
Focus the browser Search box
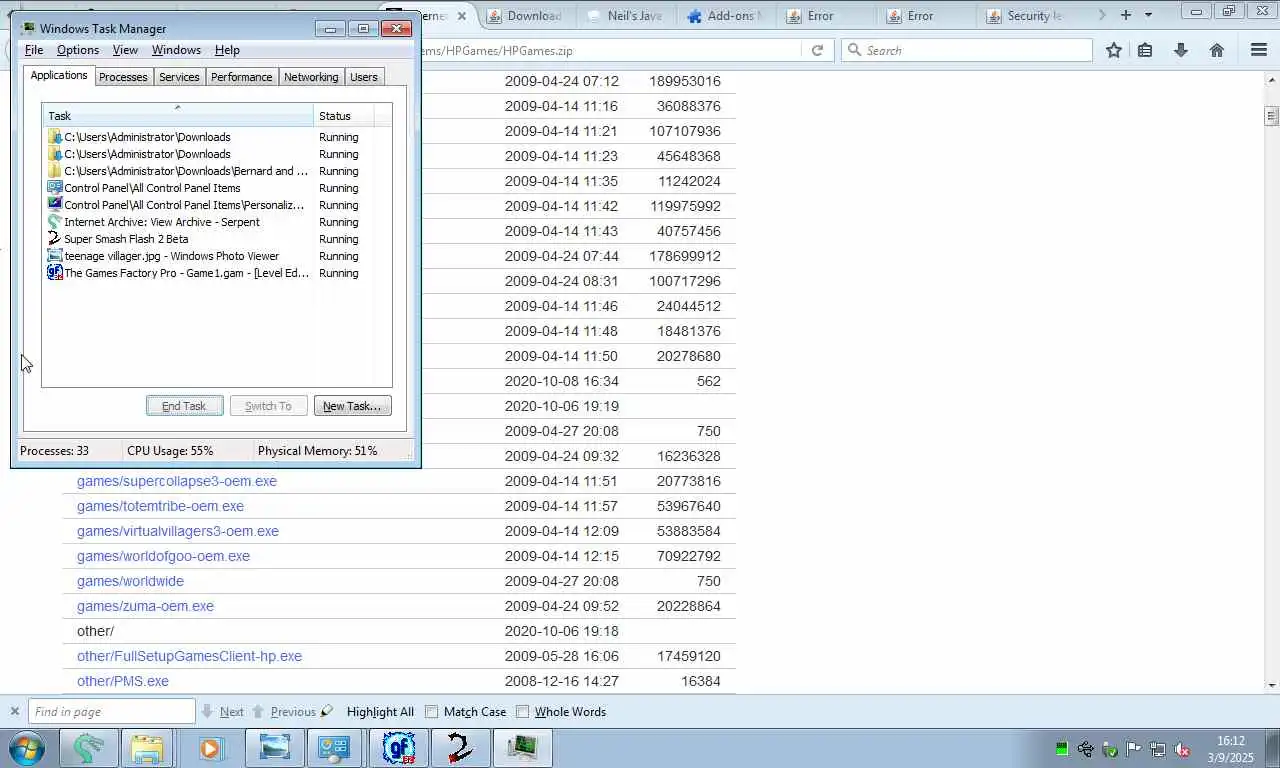(966, 50)
